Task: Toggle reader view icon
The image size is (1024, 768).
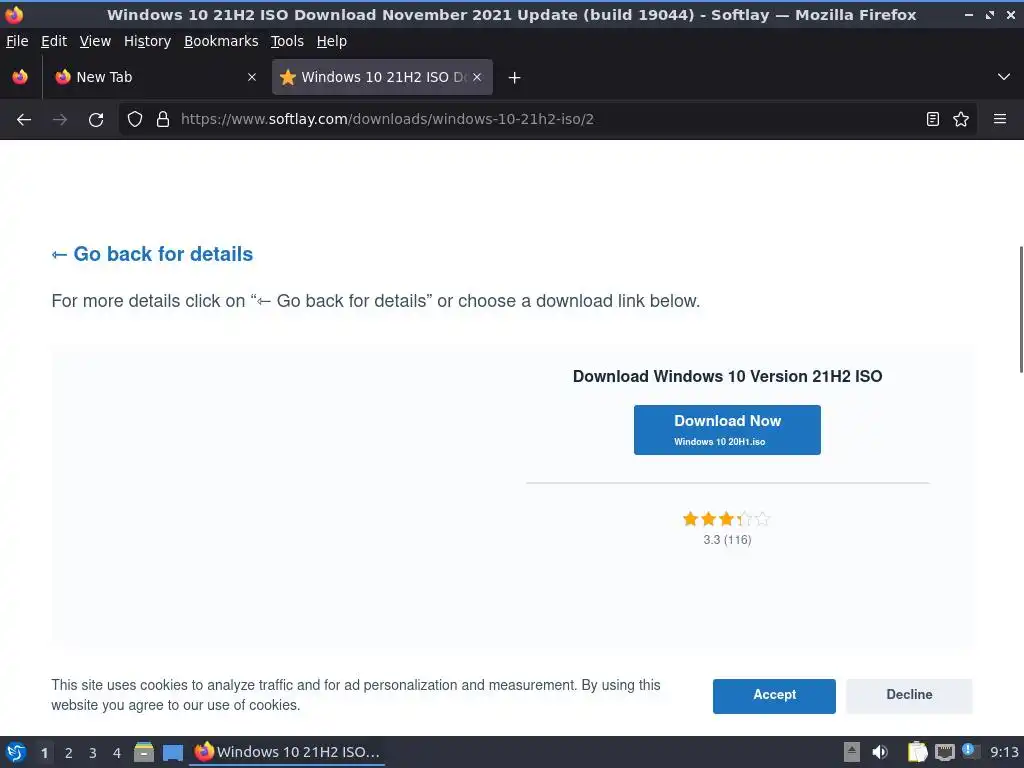Action: (x=933, y=120)
